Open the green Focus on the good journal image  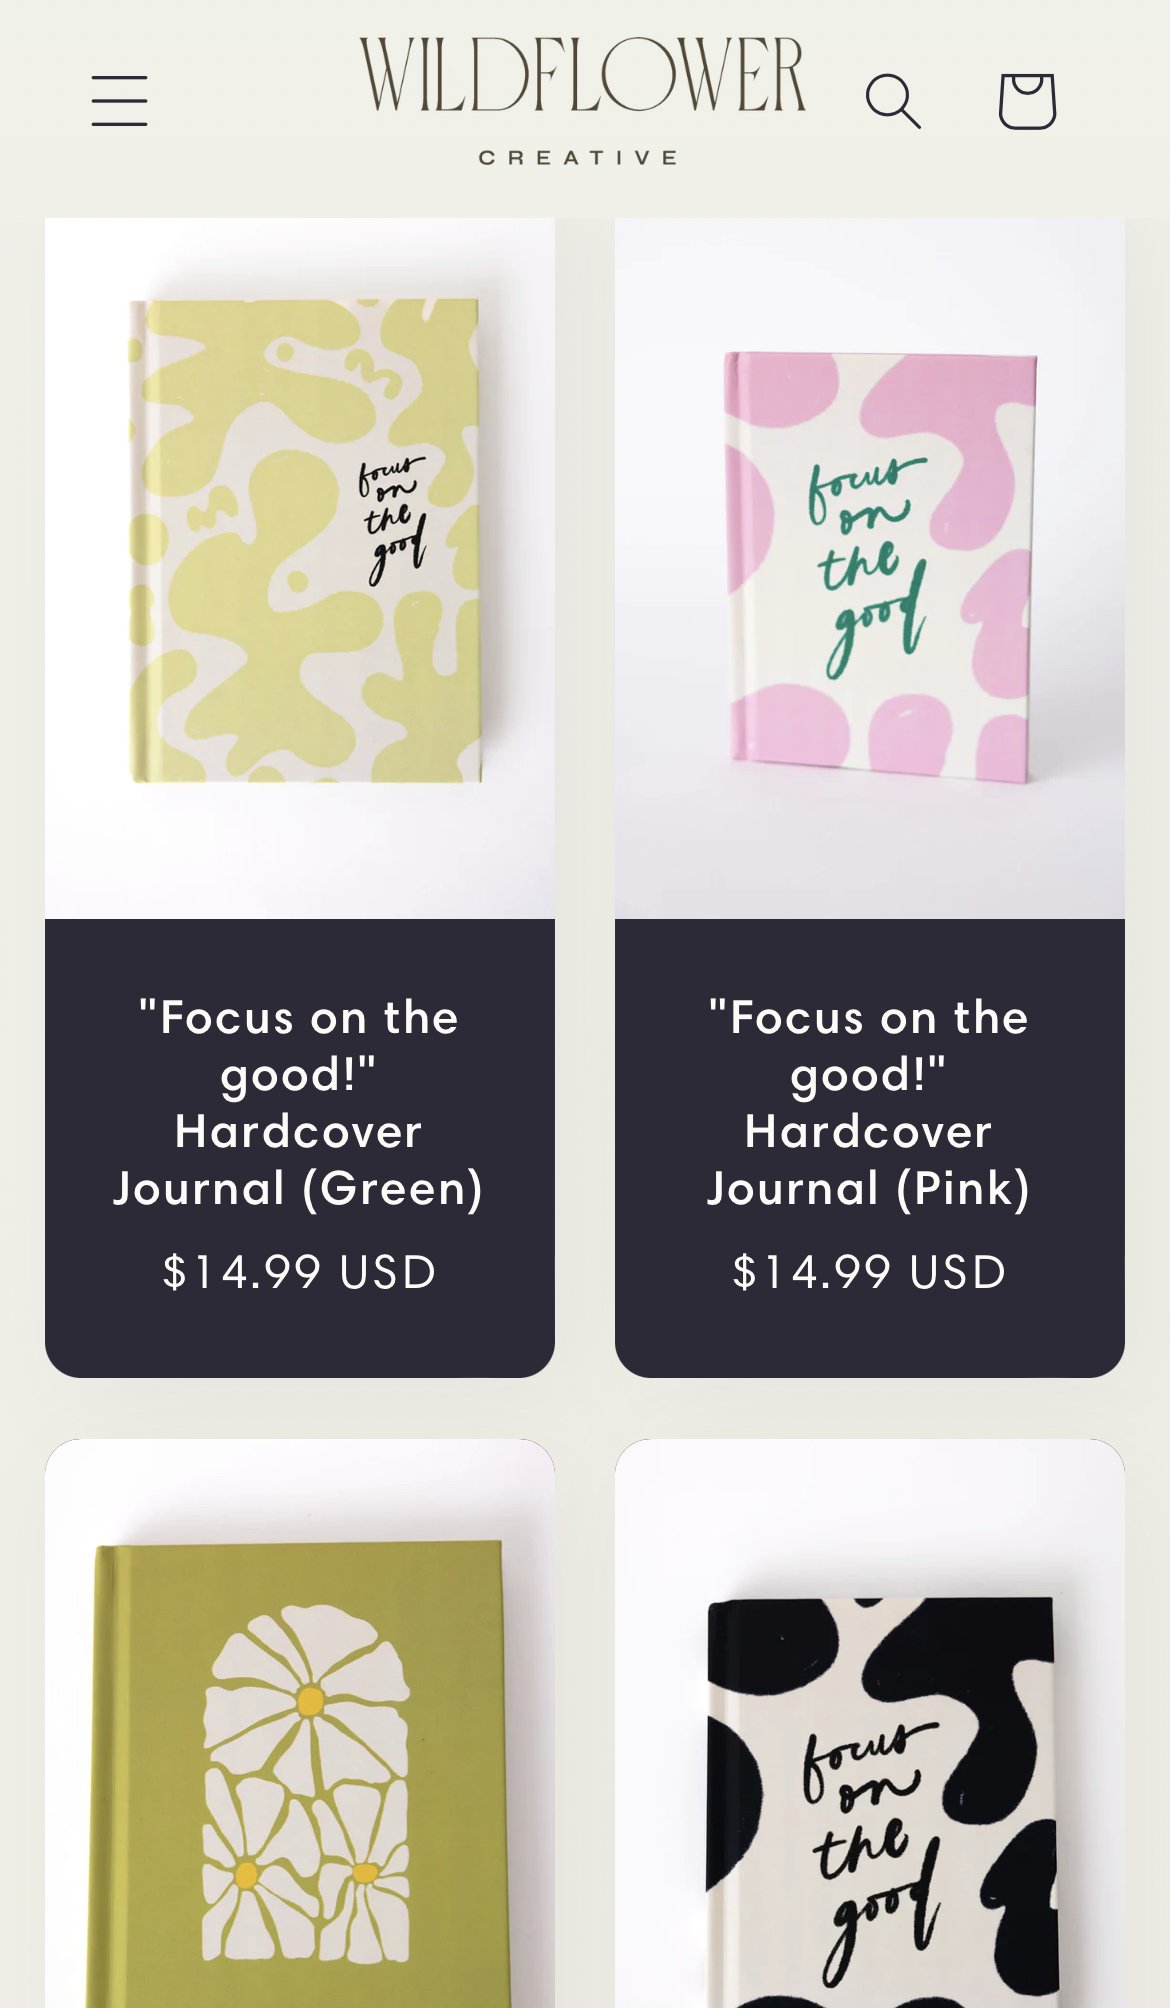[300, 568]
